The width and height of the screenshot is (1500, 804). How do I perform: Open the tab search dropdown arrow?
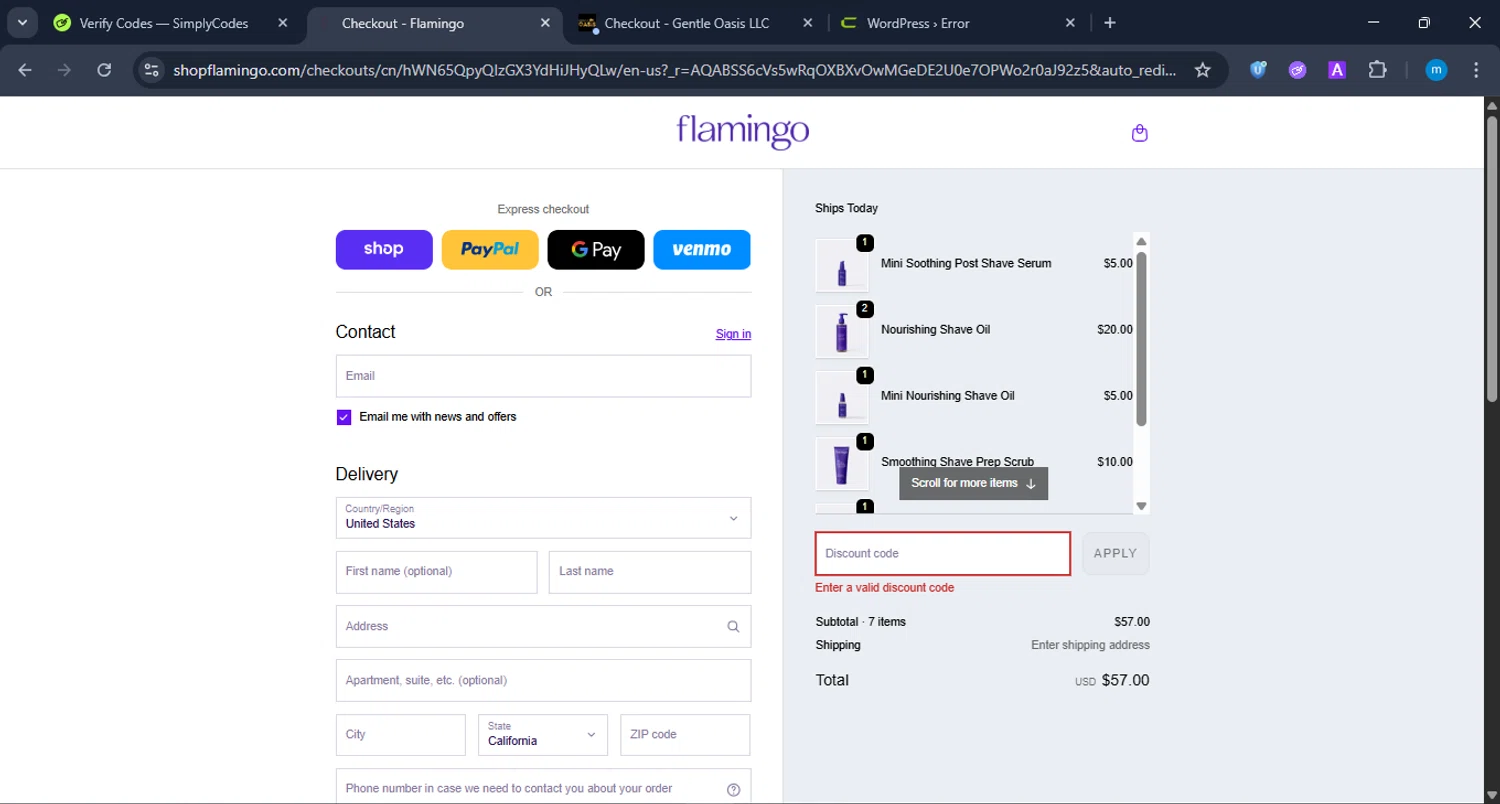tap(22, 23)
